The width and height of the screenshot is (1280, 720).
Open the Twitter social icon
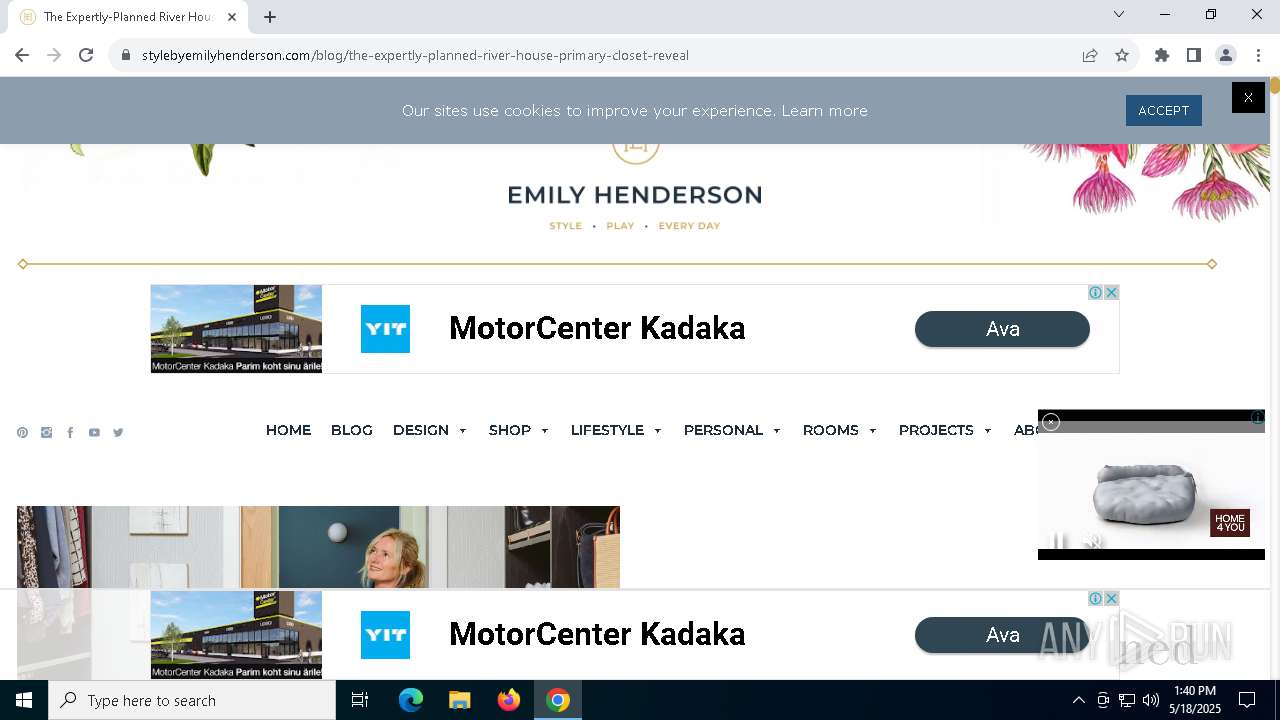pos(118,433)
